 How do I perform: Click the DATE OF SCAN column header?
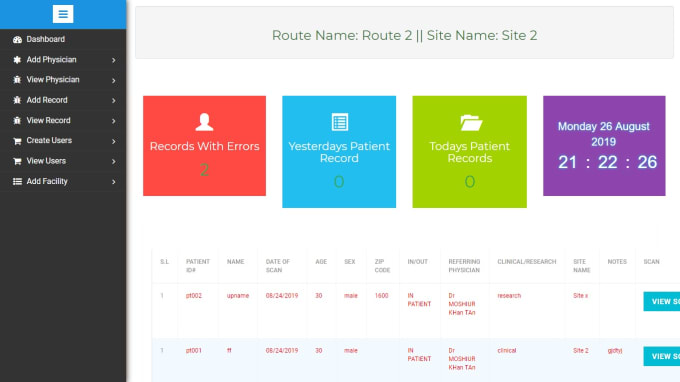[278, 266]
